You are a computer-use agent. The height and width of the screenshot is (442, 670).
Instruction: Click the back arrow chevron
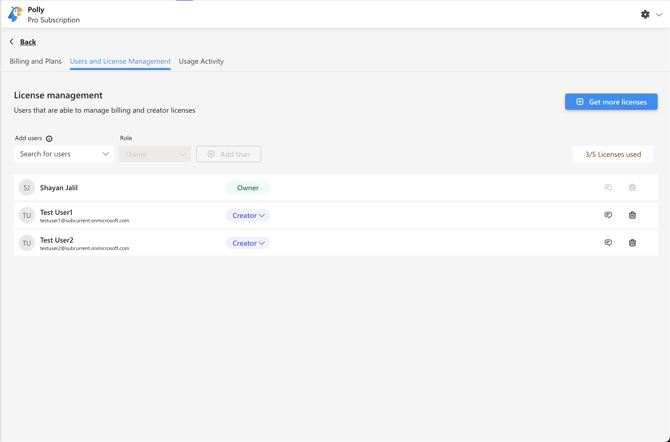pyautogui.click(x=12, y=42)
